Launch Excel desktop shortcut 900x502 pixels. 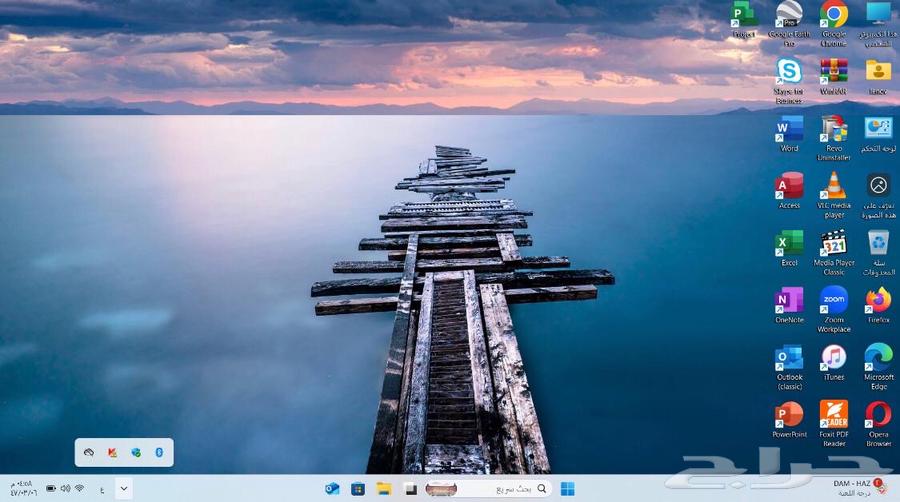pos(789,248)
